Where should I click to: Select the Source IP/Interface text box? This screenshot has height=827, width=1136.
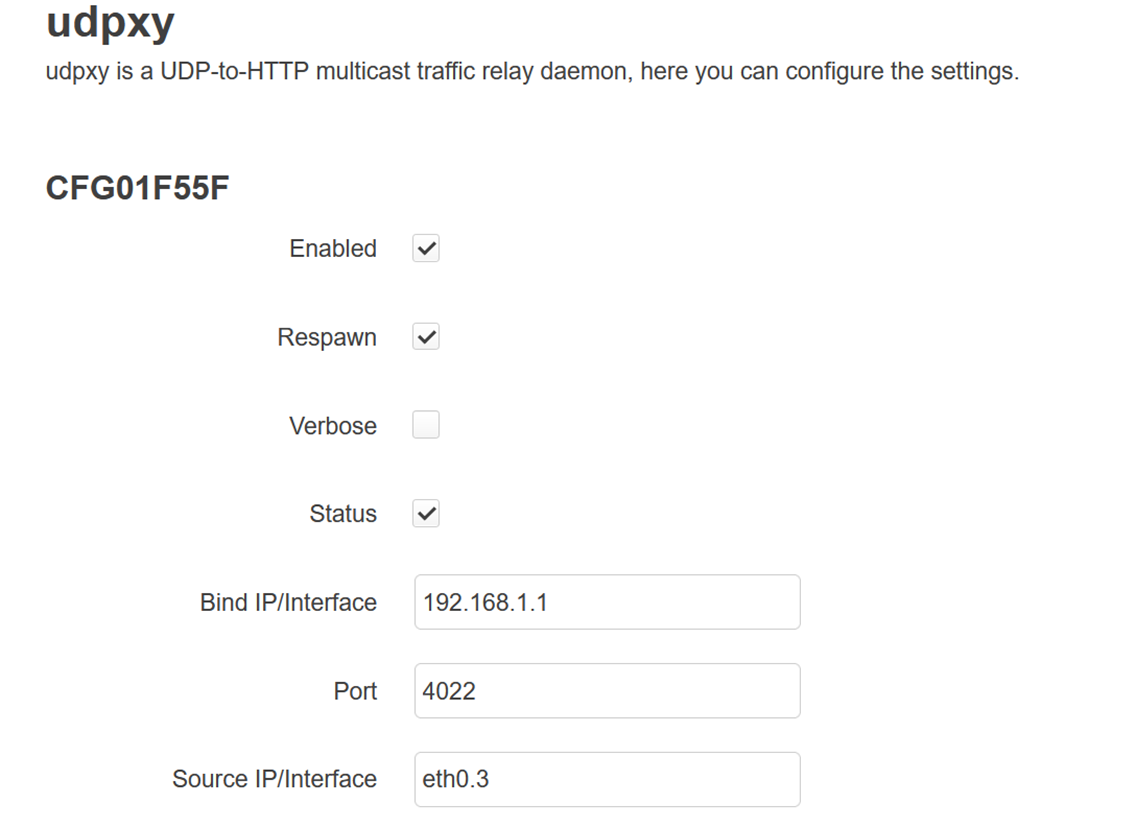coord(607,779)
